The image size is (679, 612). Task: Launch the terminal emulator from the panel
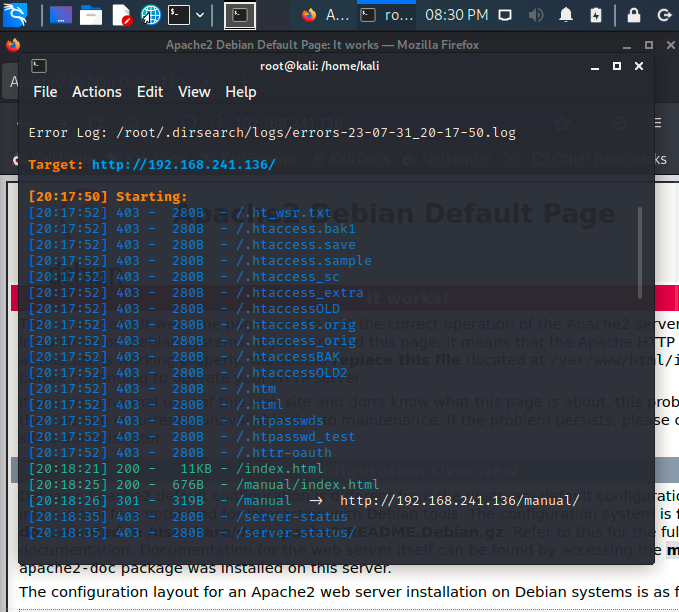click(178, 15)
